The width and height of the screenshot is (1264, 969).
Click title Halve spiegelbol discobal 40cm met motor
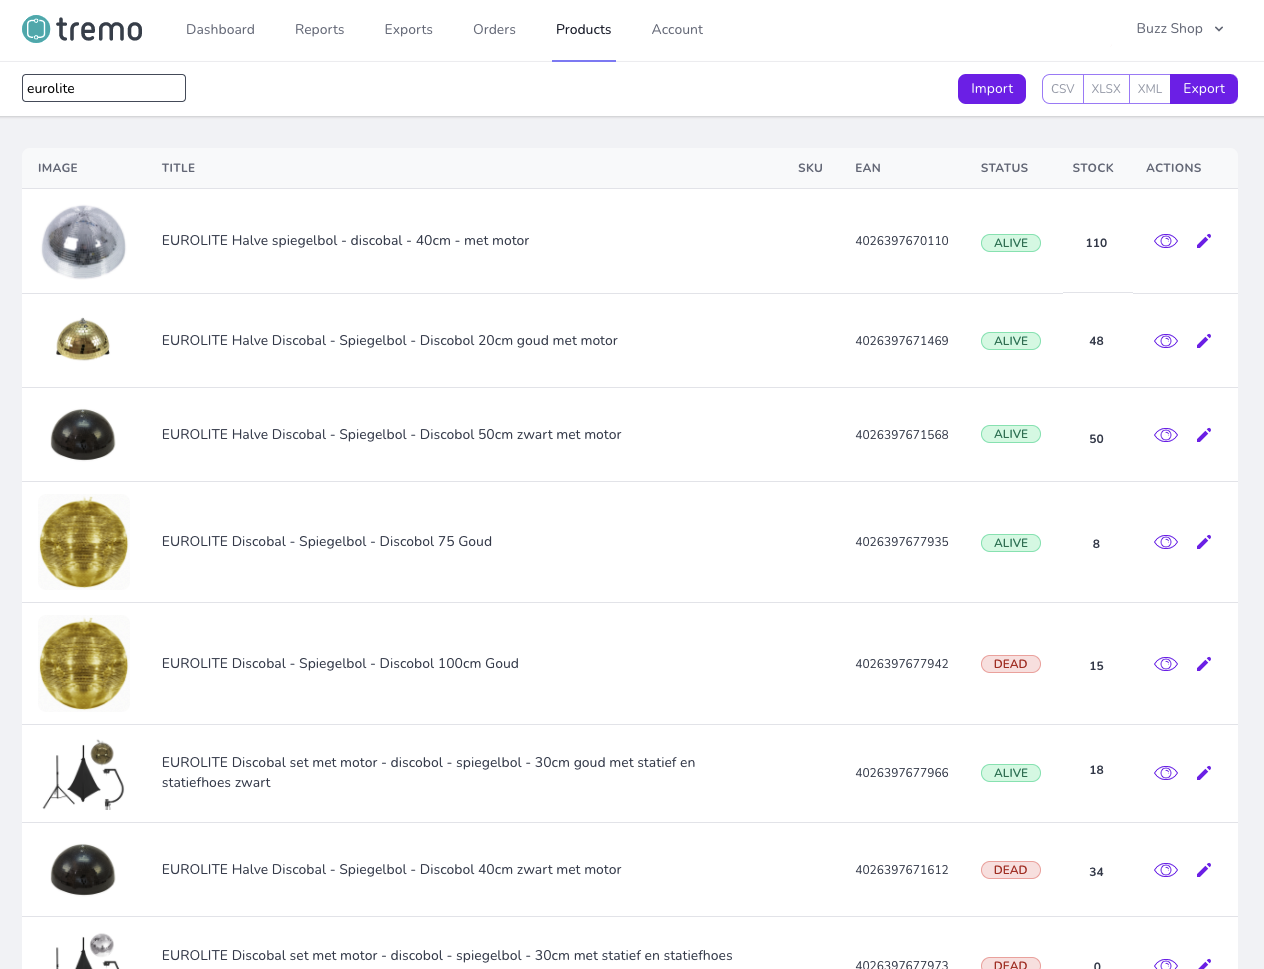point(345,241)
